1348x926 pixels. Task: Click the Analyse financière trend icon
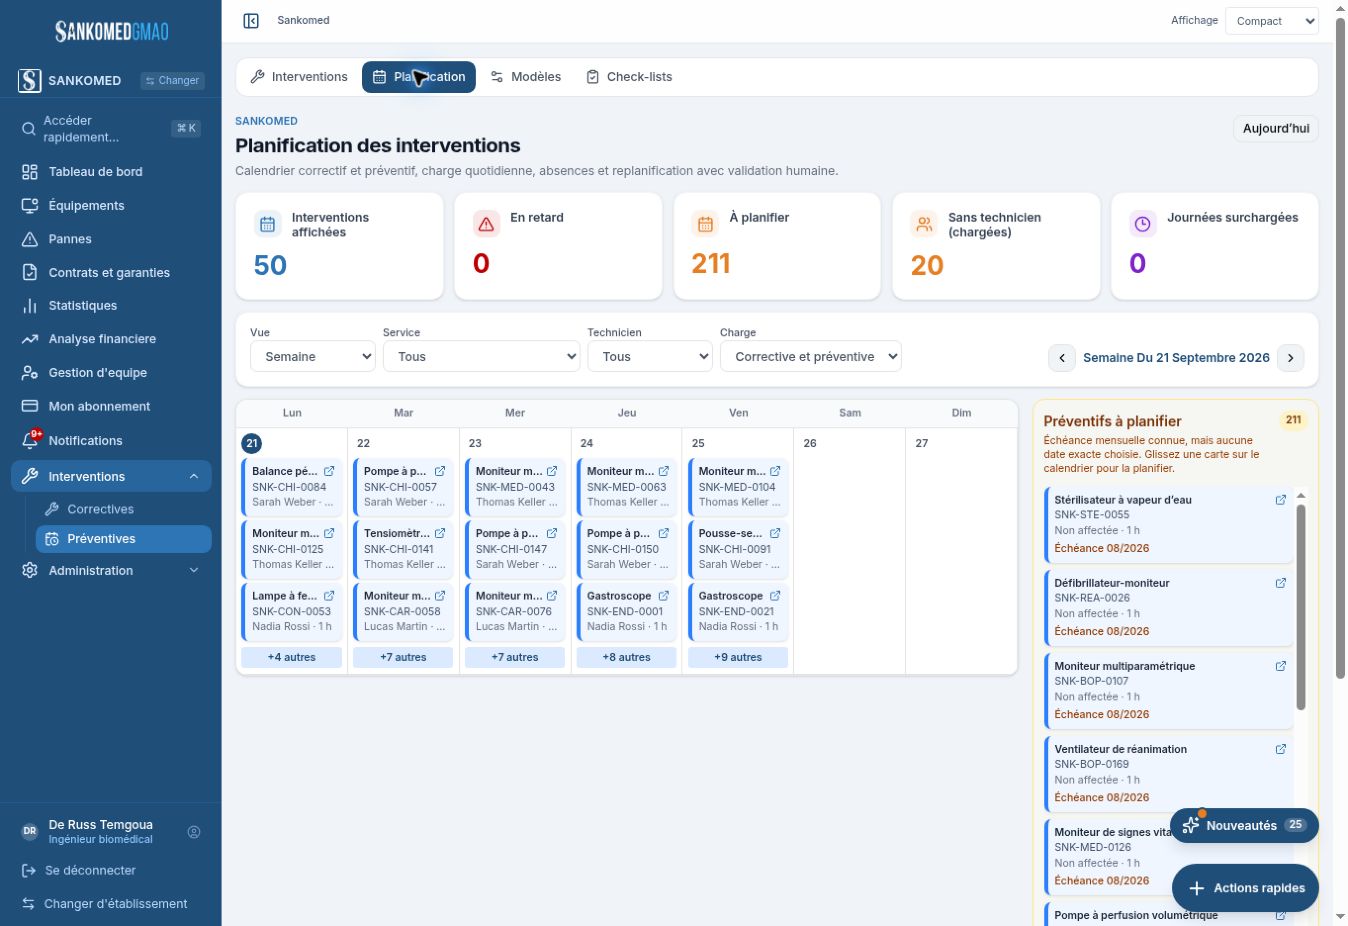(30, 339)
